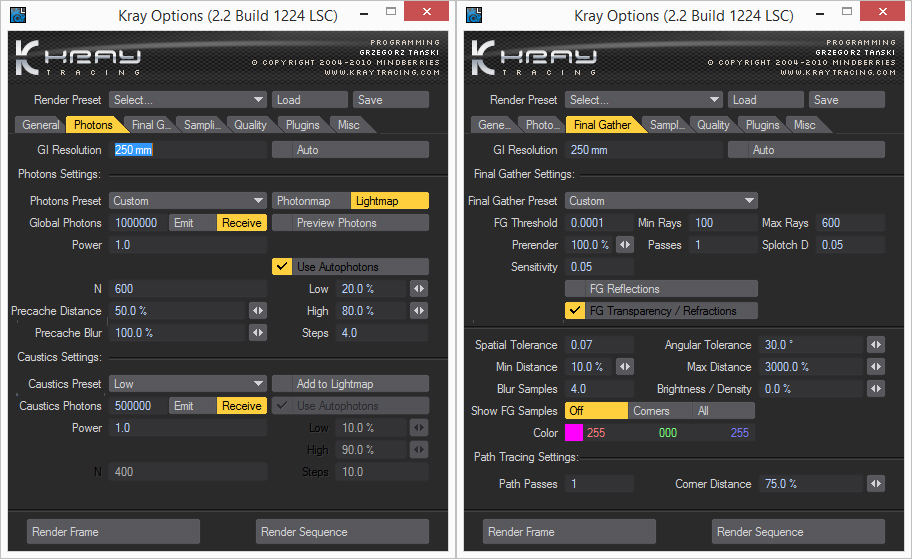
Task: Click the Prerender percentage stepper arrows
Action: coord(625,245)
